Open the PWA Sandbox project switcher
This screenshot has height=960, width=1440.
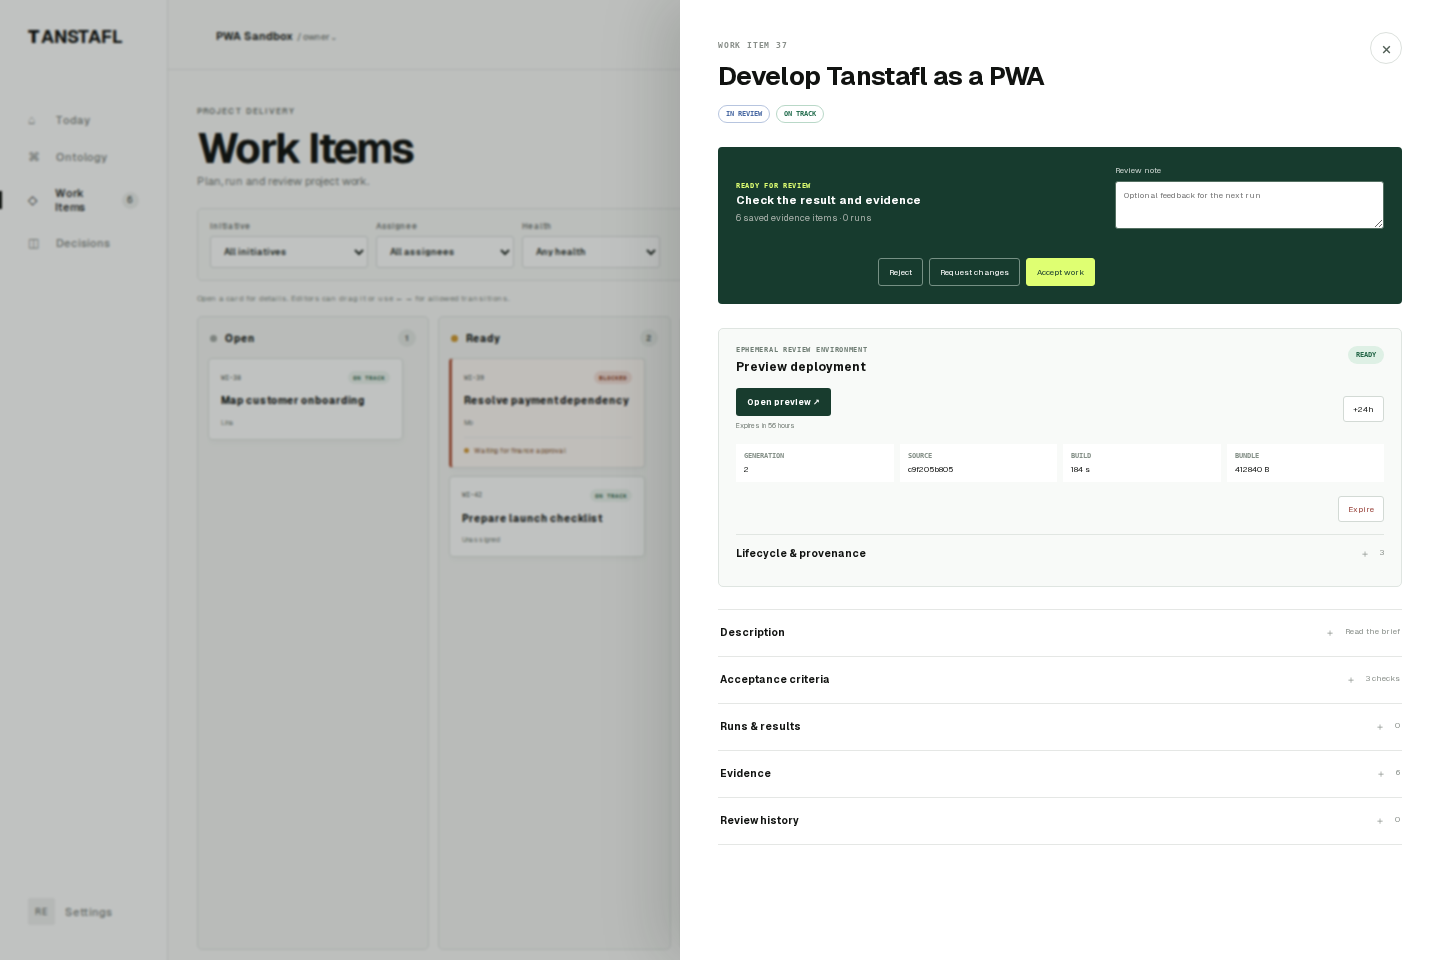click(275, 36)
